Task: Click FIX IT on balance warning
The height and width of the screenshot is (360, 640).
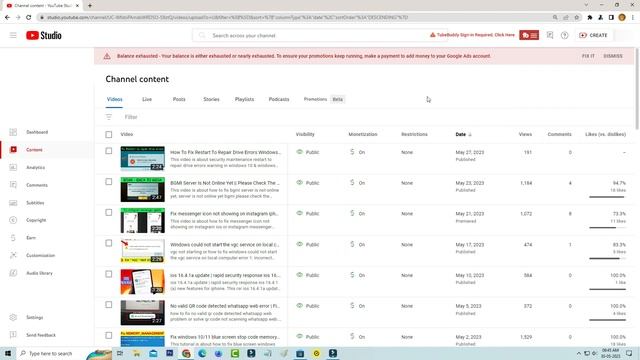Action: click(588, 56)
